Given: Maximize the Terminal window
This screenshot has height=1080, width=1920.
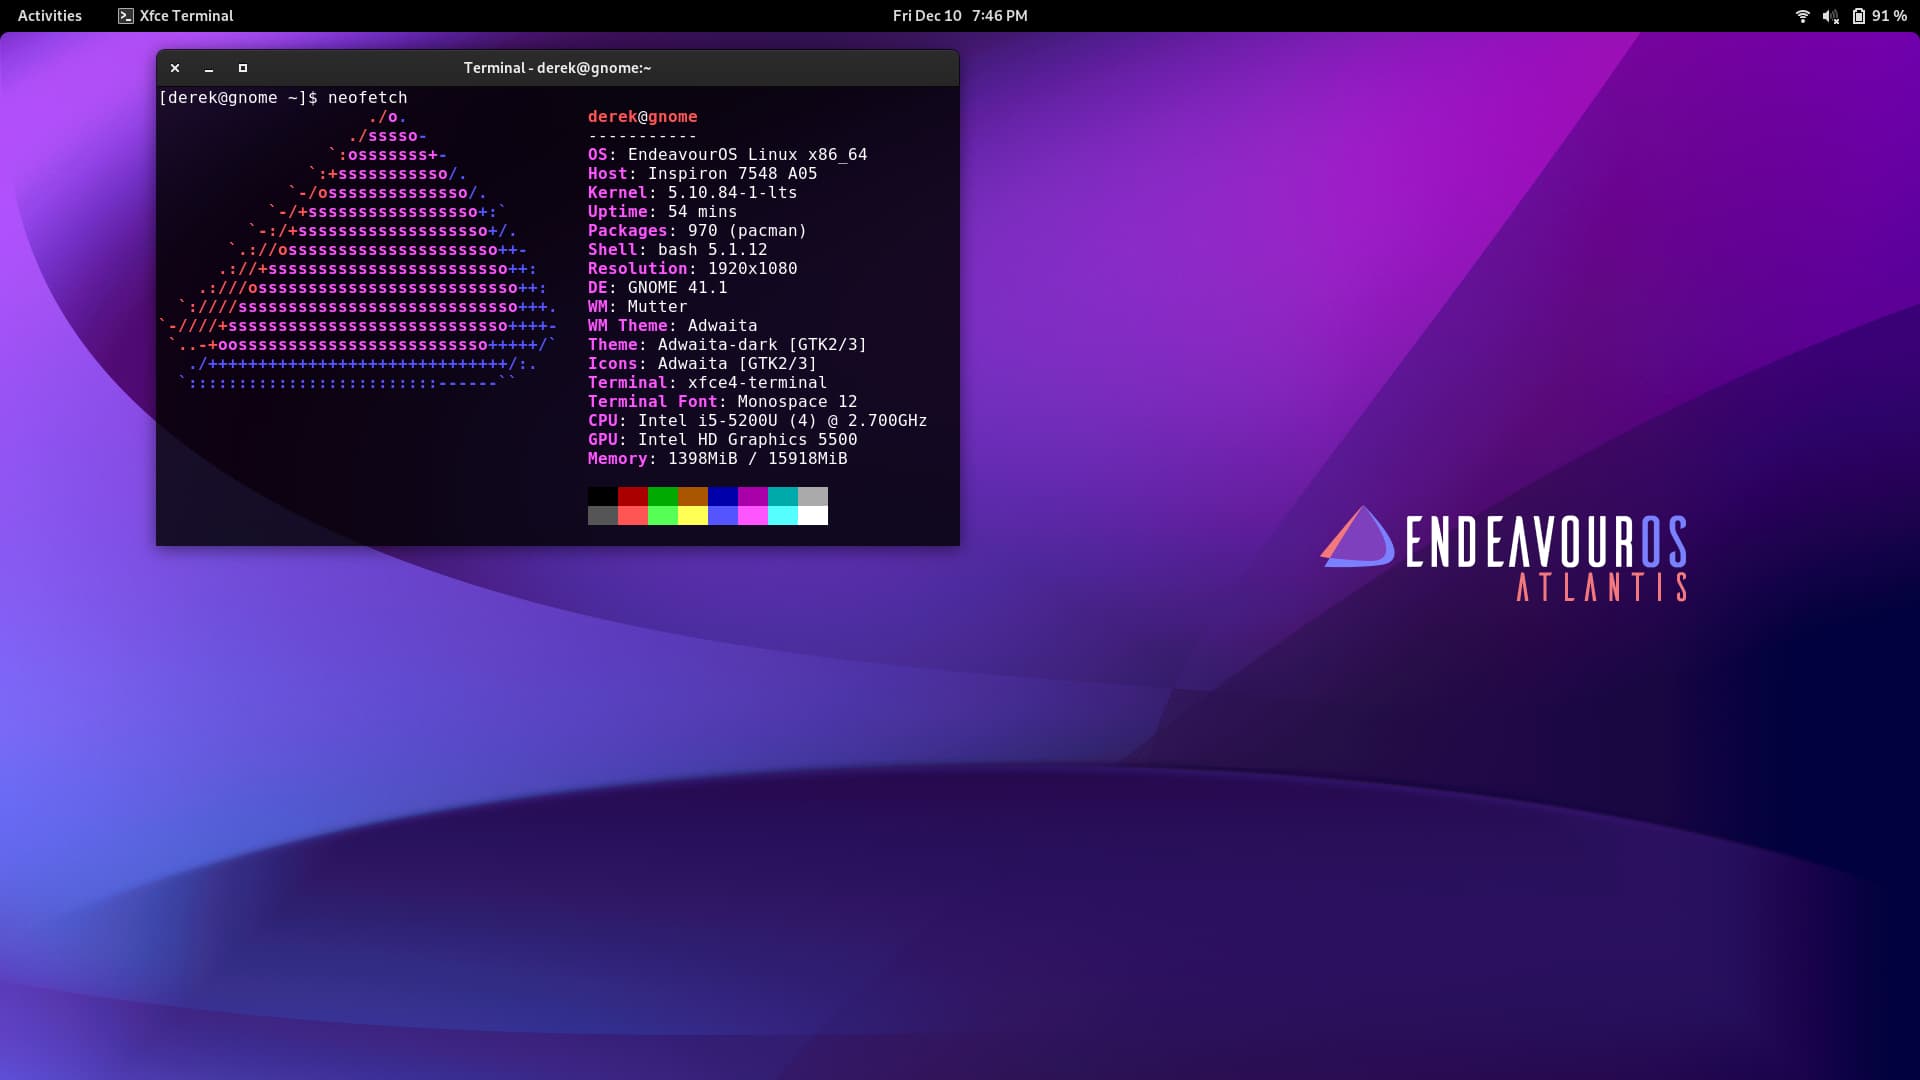Looking at the screenshot, I should (x=242, y=68).
